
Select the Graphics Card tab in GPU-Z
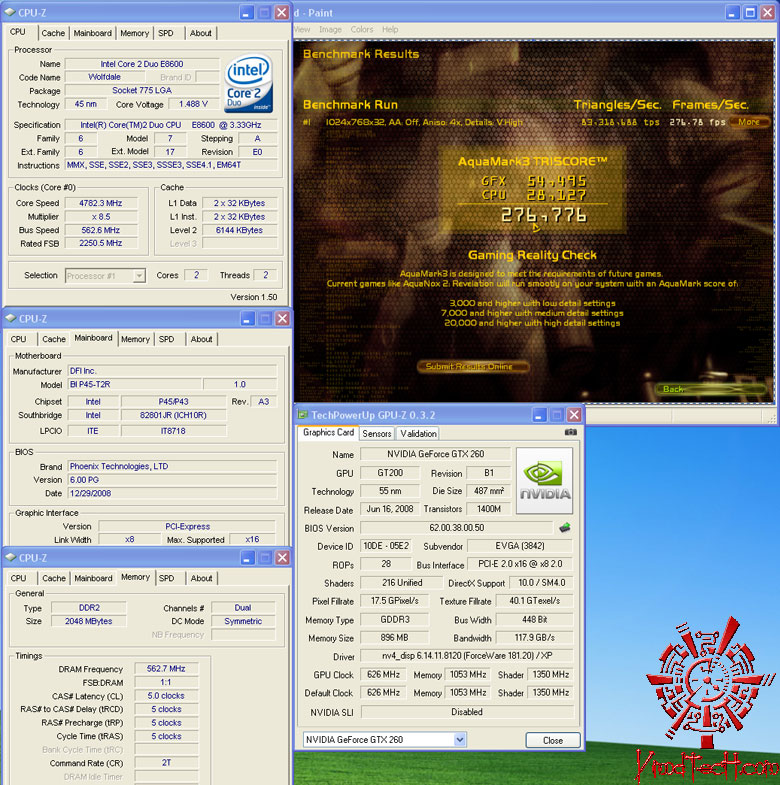click(x=328, y=433)
